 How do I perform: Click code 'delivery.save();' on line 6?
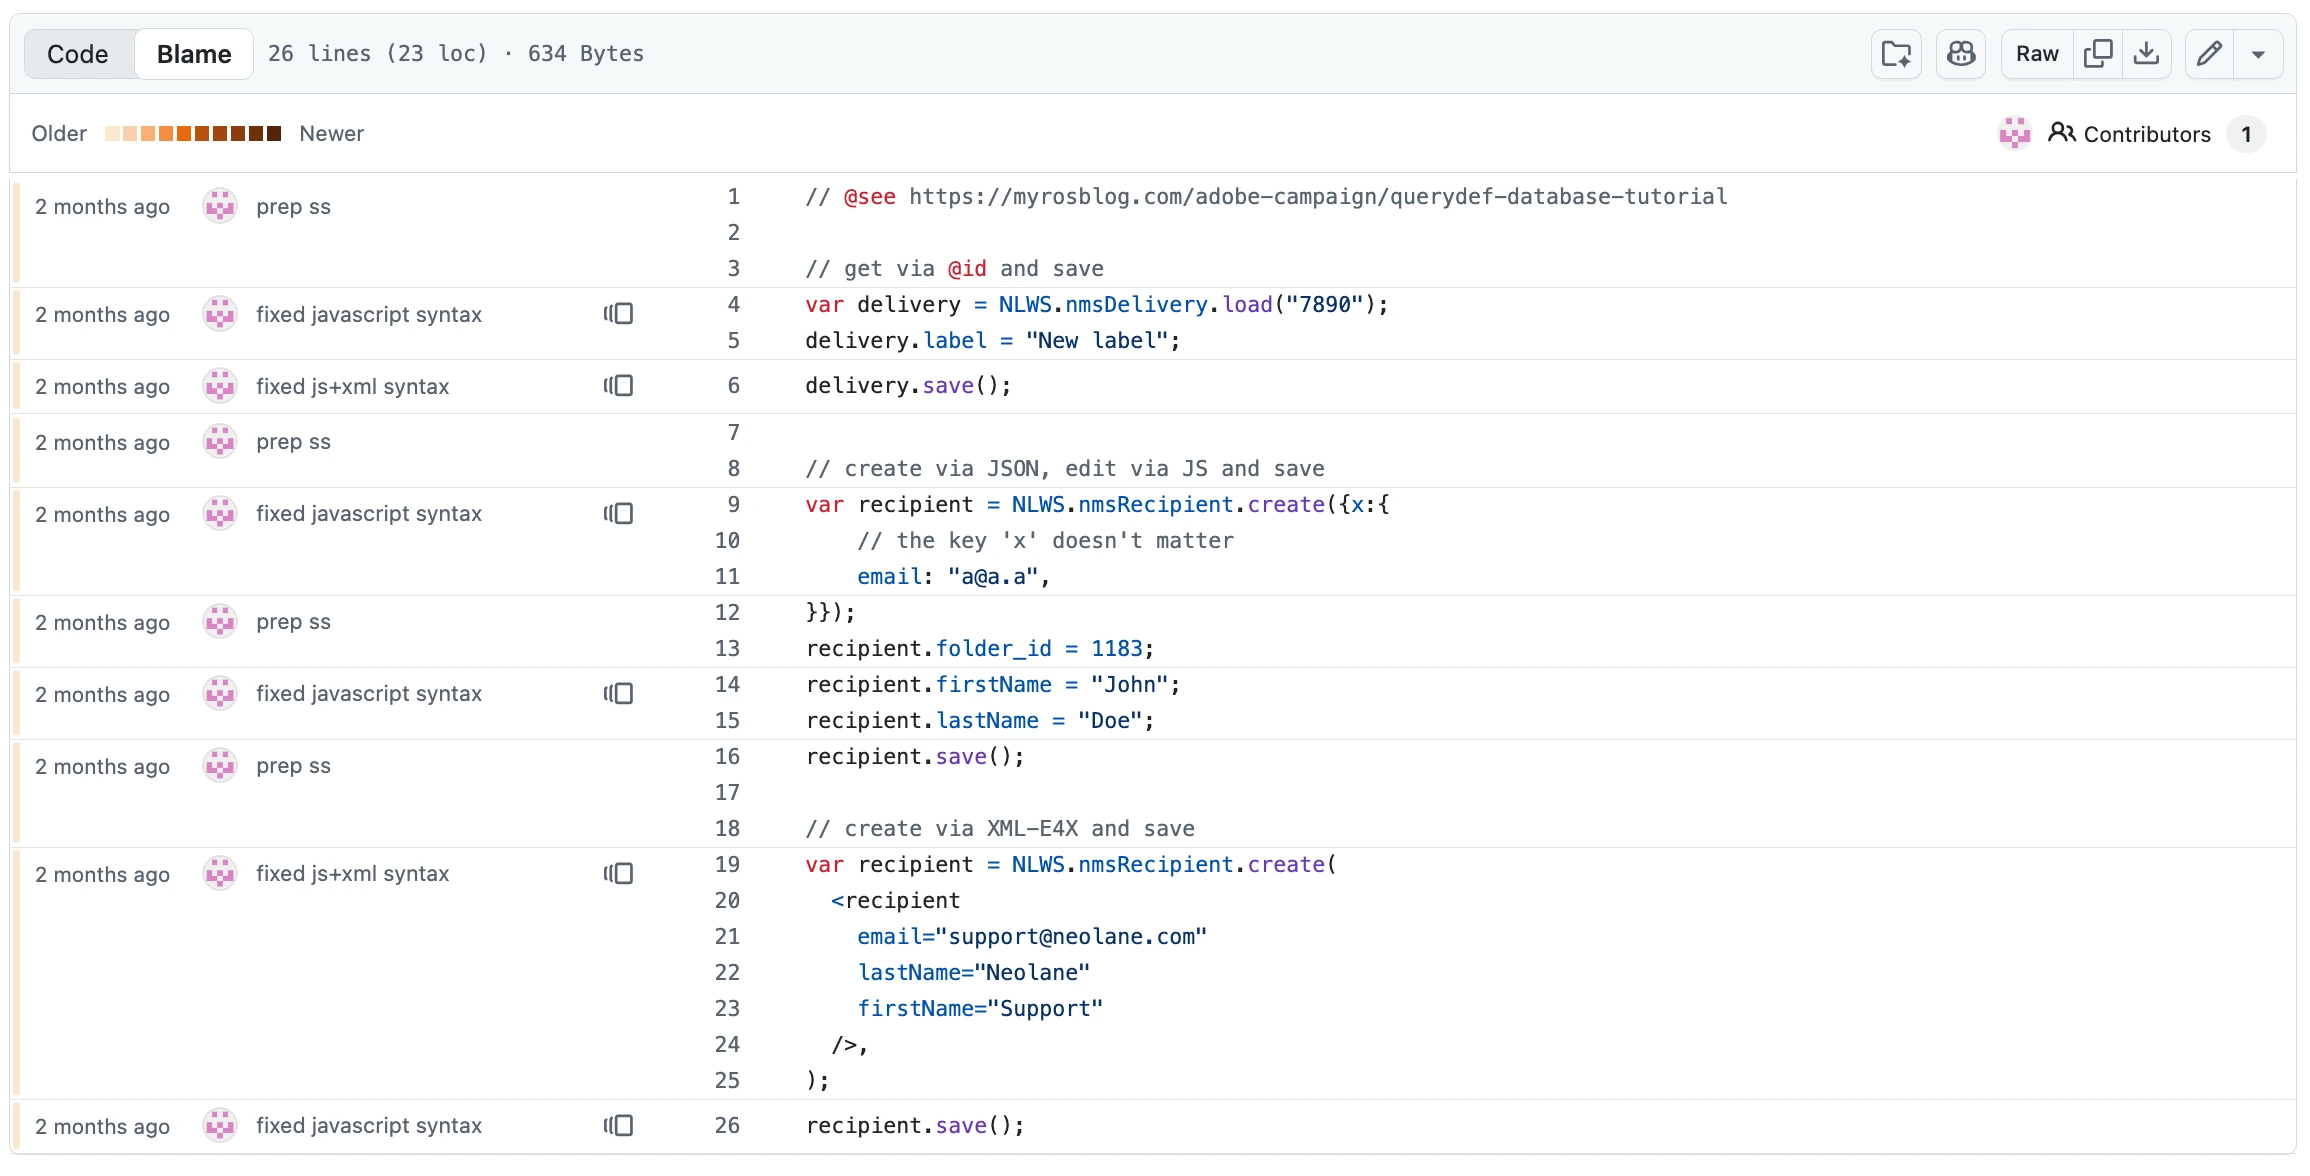[908, 386]
